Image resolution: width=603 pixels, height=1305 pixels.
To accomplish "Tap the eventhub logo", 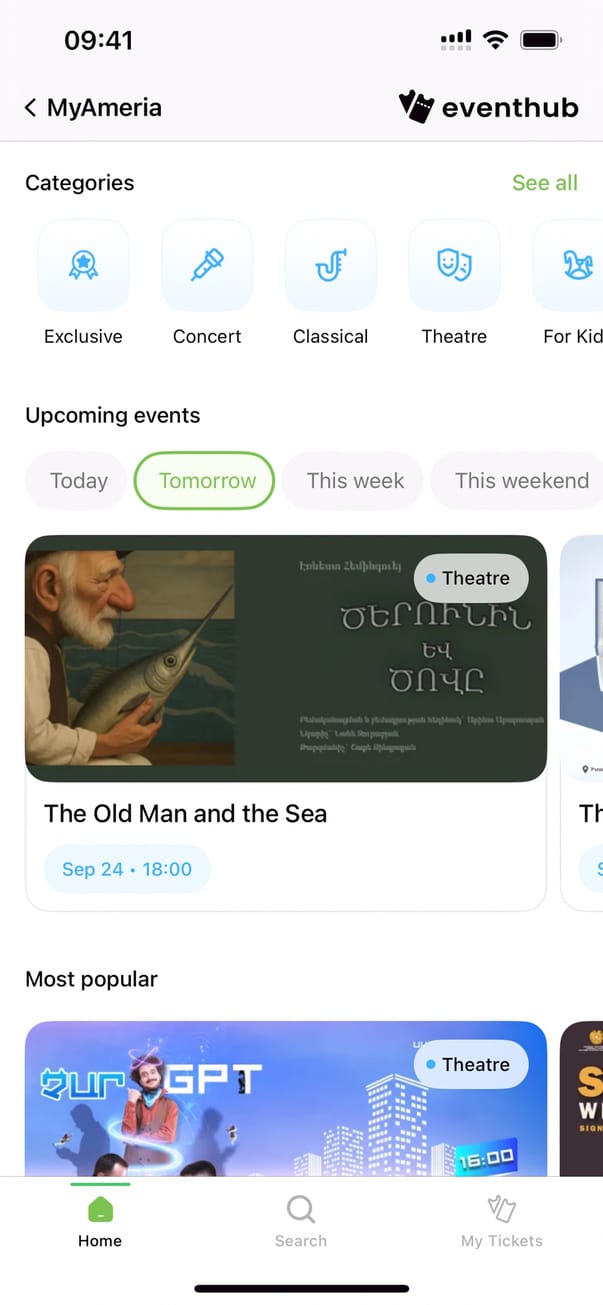I will point(489,107).
